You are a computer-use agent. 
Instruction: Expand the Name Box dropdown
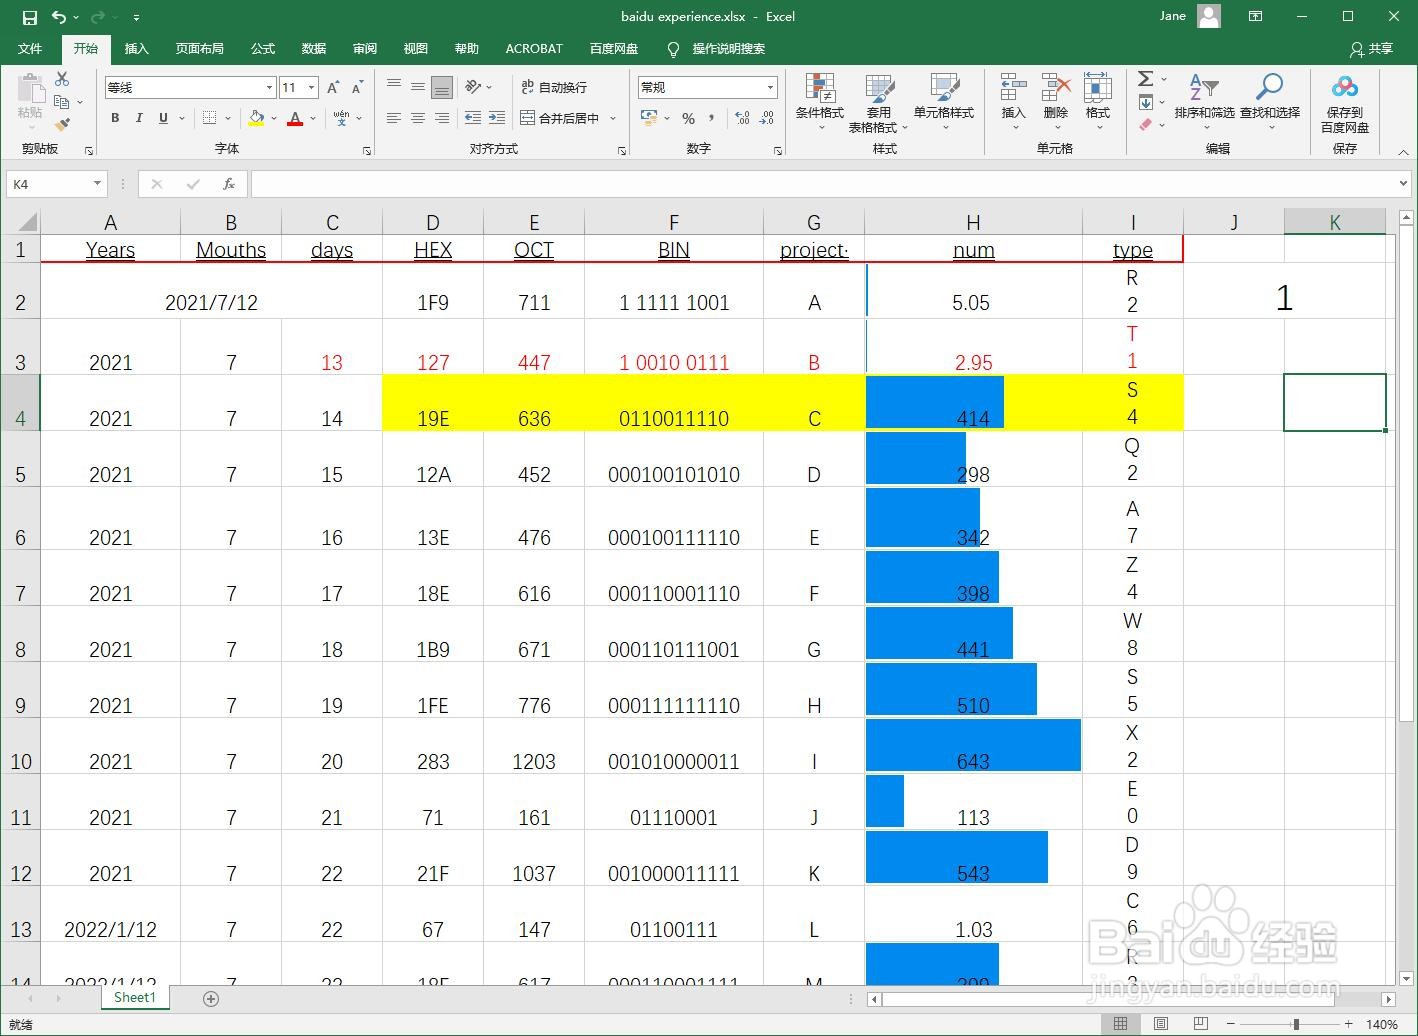point(97,184)
